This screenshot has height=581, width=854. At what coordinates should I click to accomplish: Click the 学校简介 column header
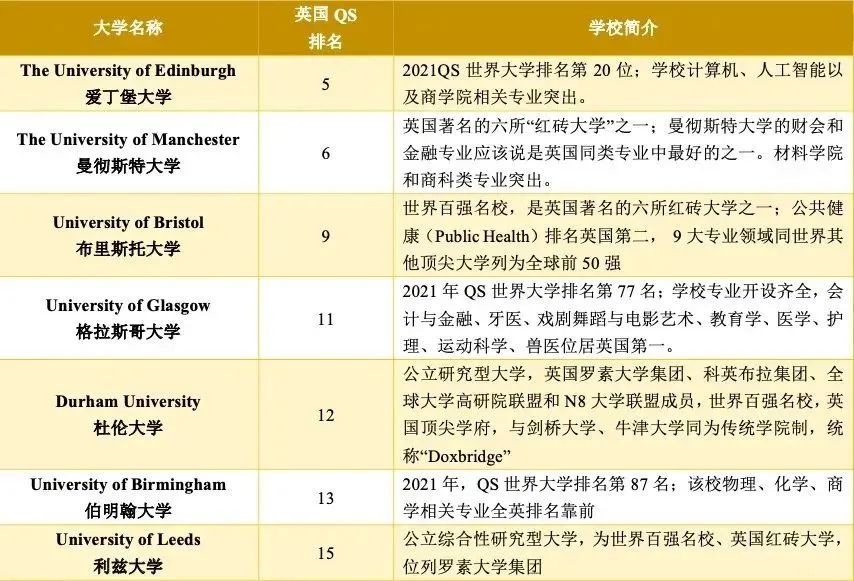click(622, 27)
